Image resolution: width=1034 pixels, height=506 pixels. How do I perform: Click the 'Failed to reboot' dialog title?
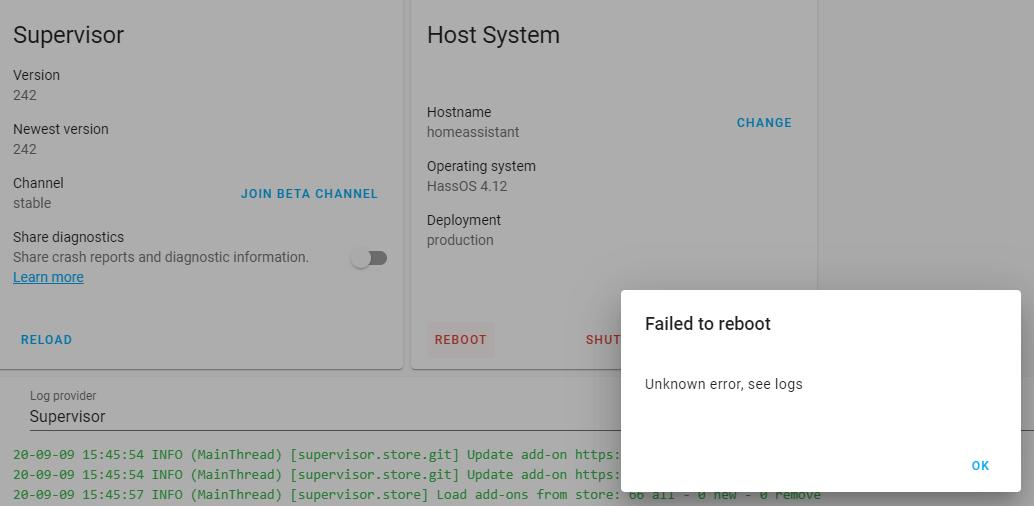click(x=708, y=324)
